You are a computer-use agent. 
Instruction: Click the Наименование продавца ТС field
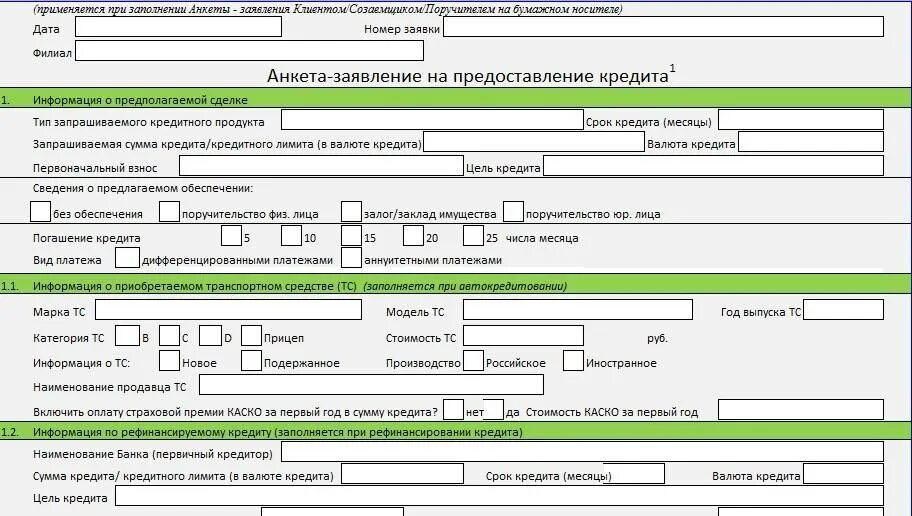[372, 385]
